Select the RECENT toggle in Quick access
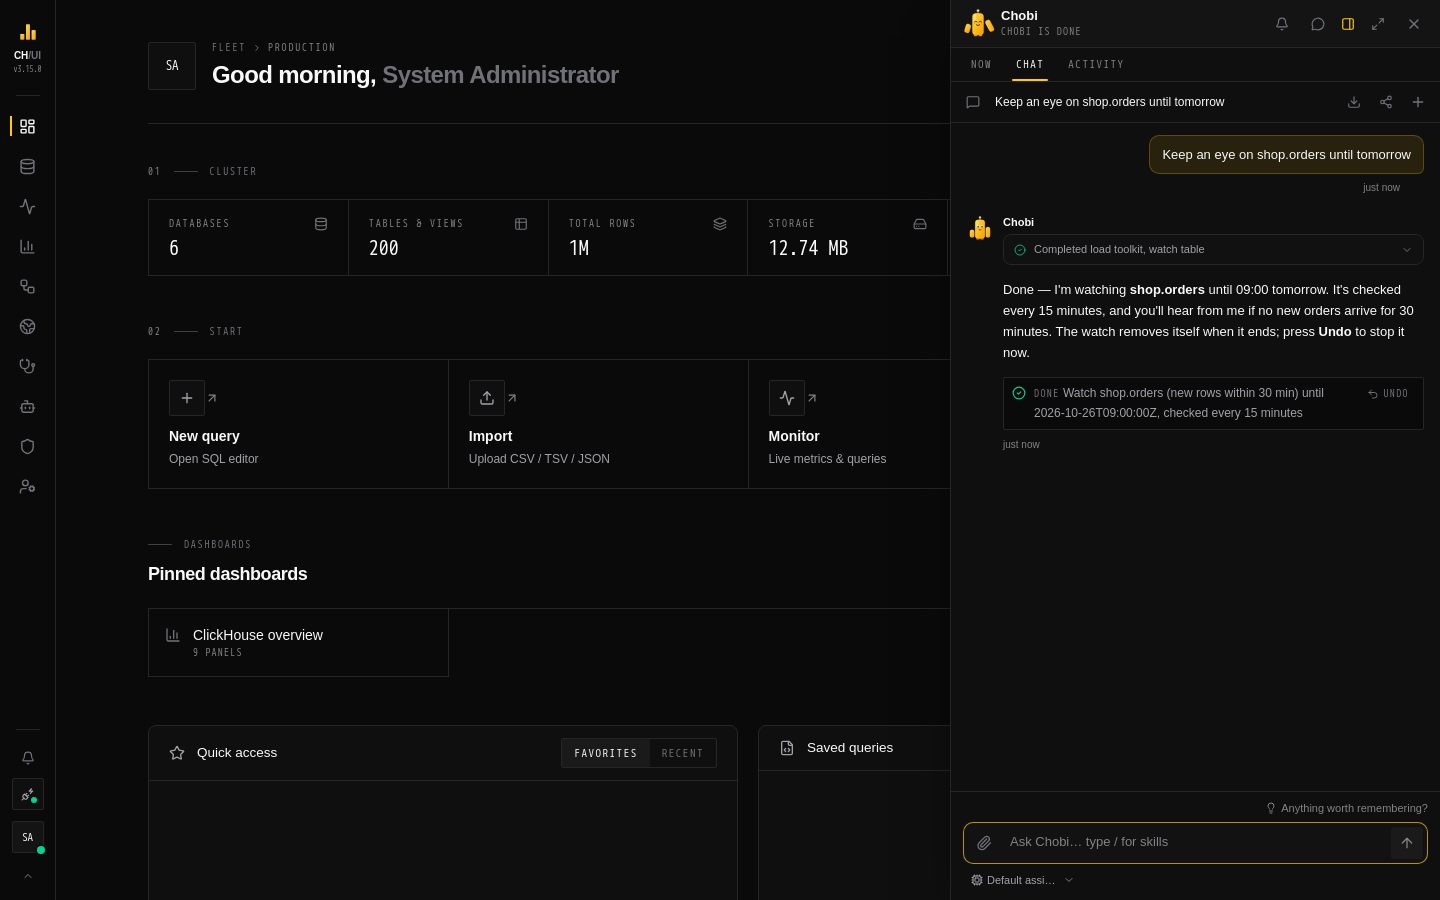The image size is (1440, 900). click(682, 753)
